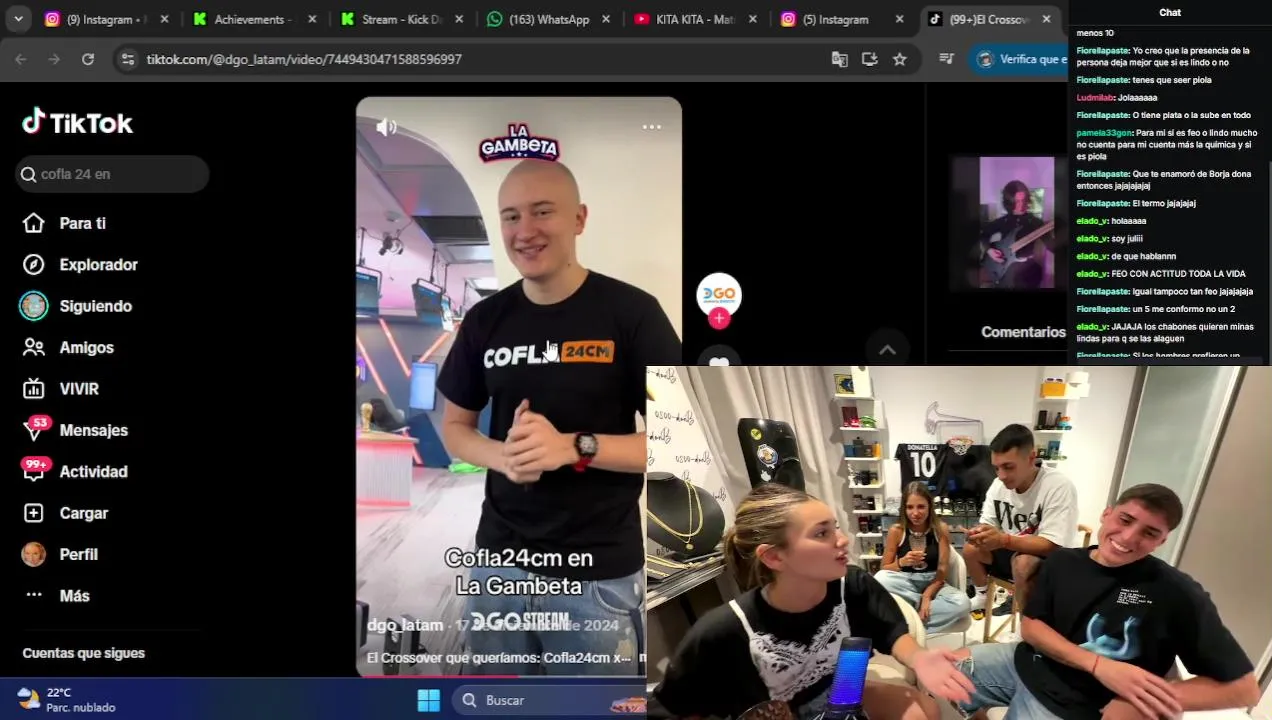The image size is (1272, 720).
Task: Reload the TikTok page
Action: [x=88, y=59]
